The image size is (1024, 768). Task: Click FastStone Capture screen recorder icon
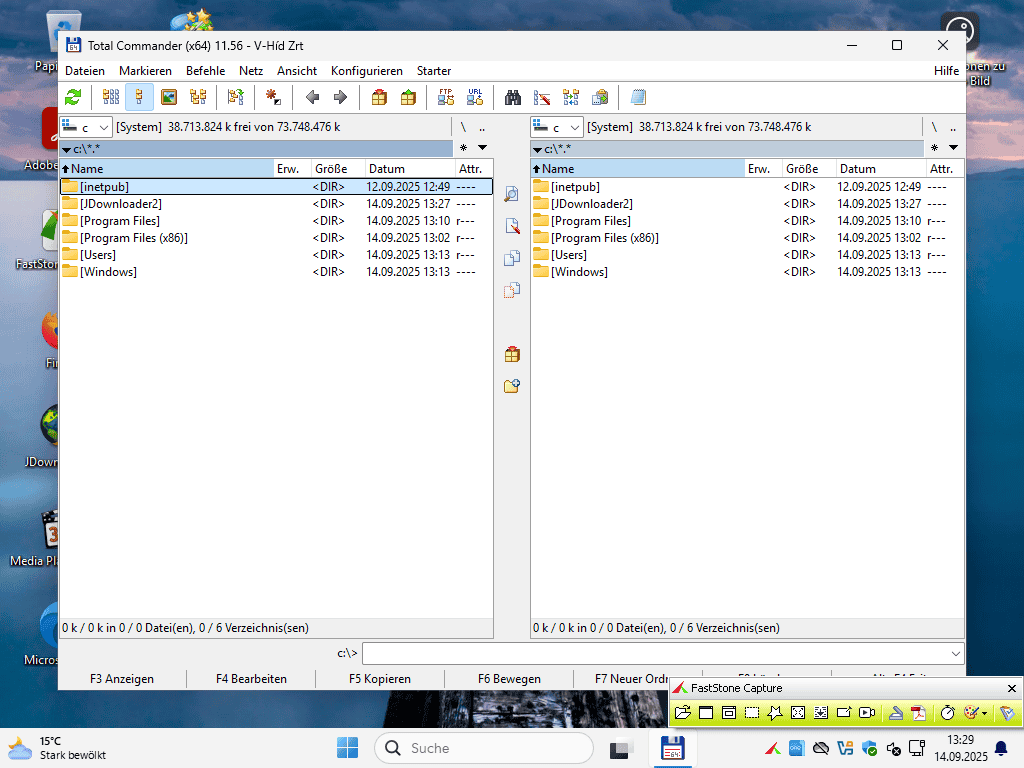tap(867, 712)
